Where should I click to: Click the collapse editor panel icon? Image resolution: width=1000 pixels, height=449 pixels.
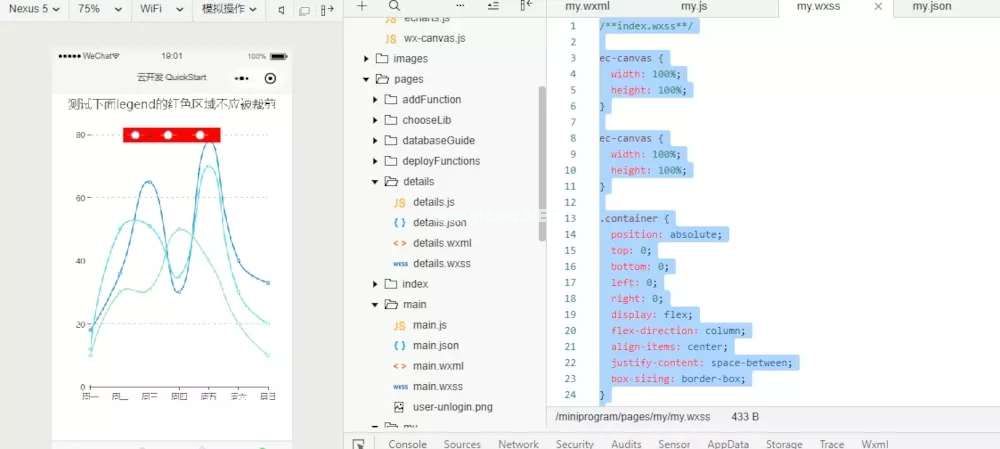(x=527, y=6)
